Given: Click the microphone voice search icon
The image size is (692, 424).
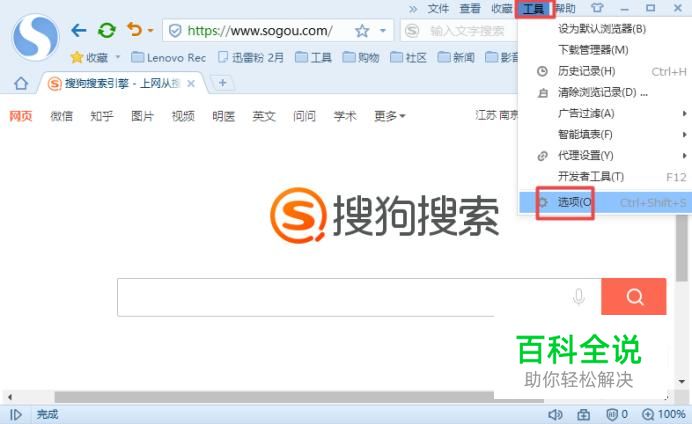Looking at the screenshot, I should tap(579, 296).
